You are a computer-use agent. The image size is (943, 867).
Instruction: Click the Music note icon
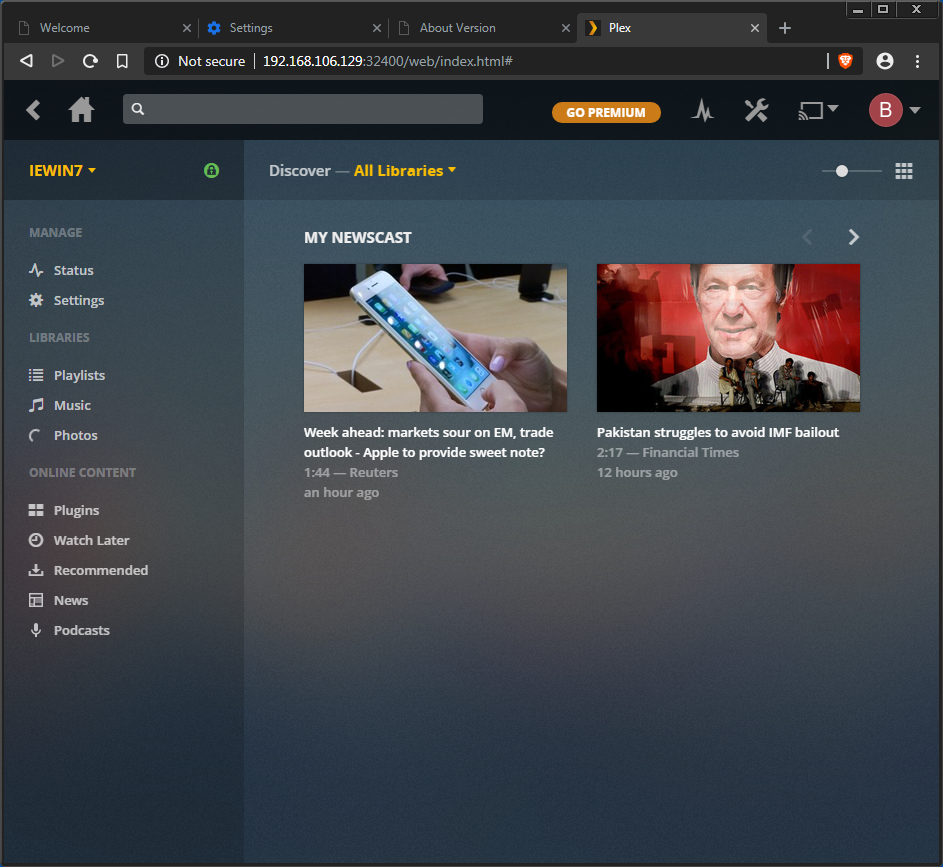point(36,405)
